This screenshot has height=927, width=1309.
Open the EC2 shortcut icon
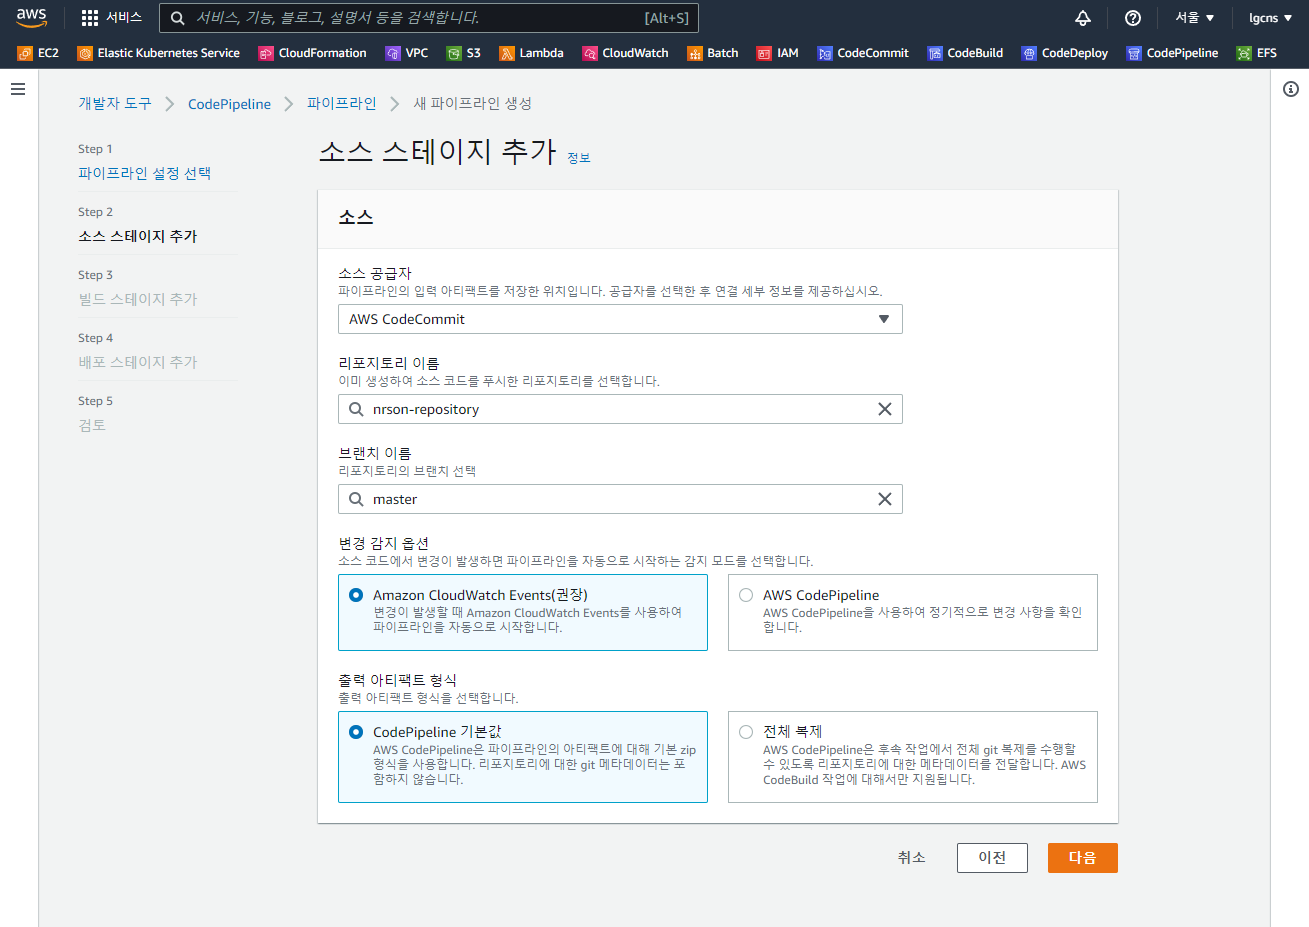[x=25, y=53]
